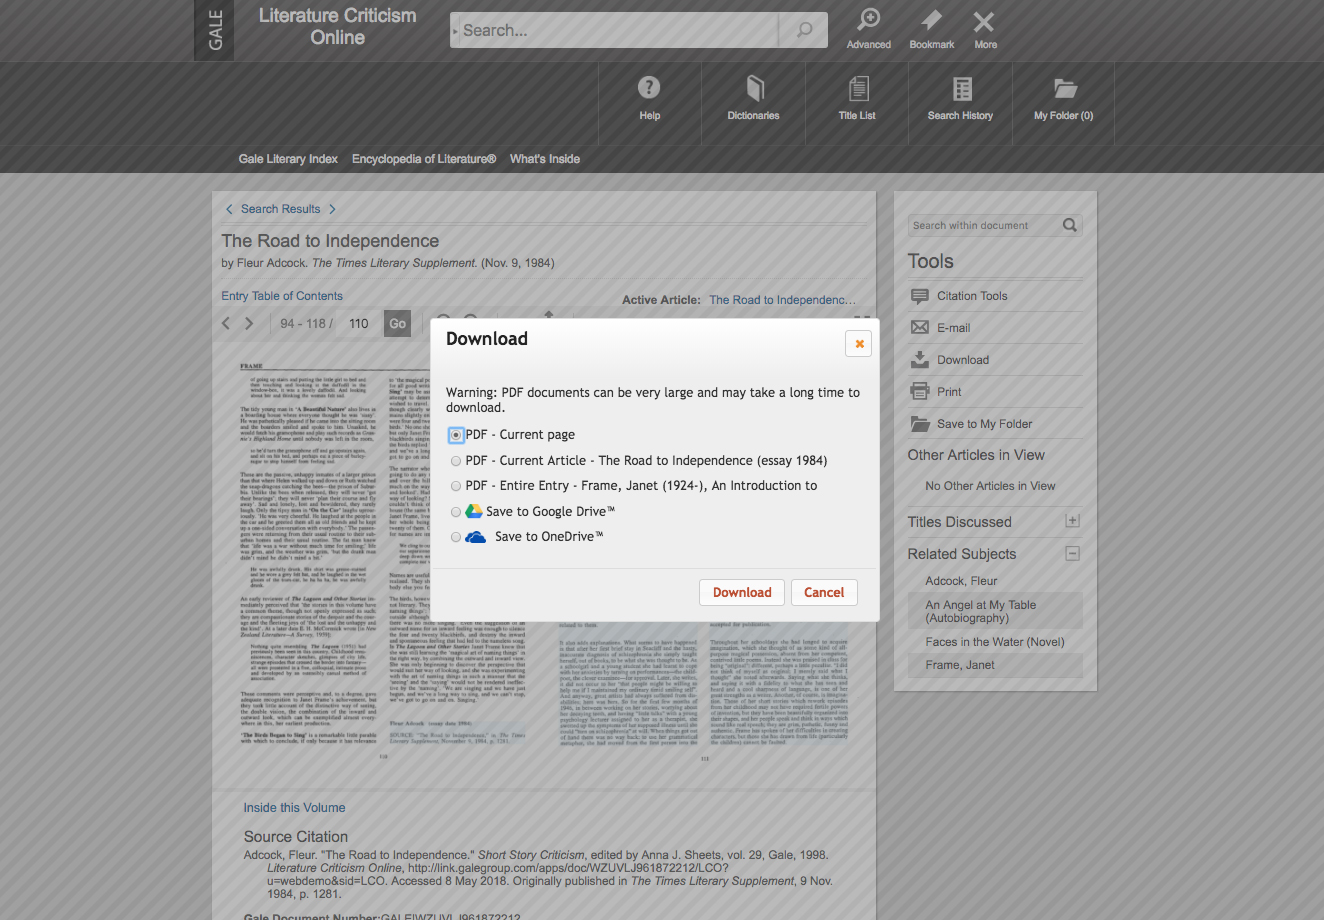Open the Help question mark icon
Viewport: 1324px width, 920px height.
pos(649,87)
